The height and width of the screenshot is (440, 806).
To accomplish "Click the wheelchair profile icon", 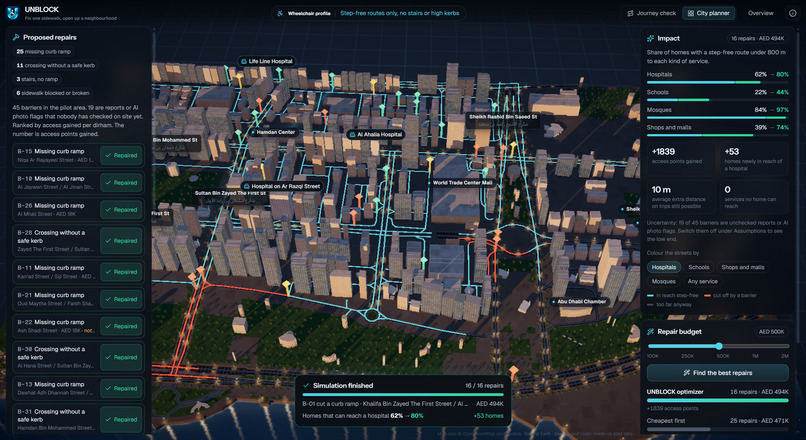I will [280, 13].
